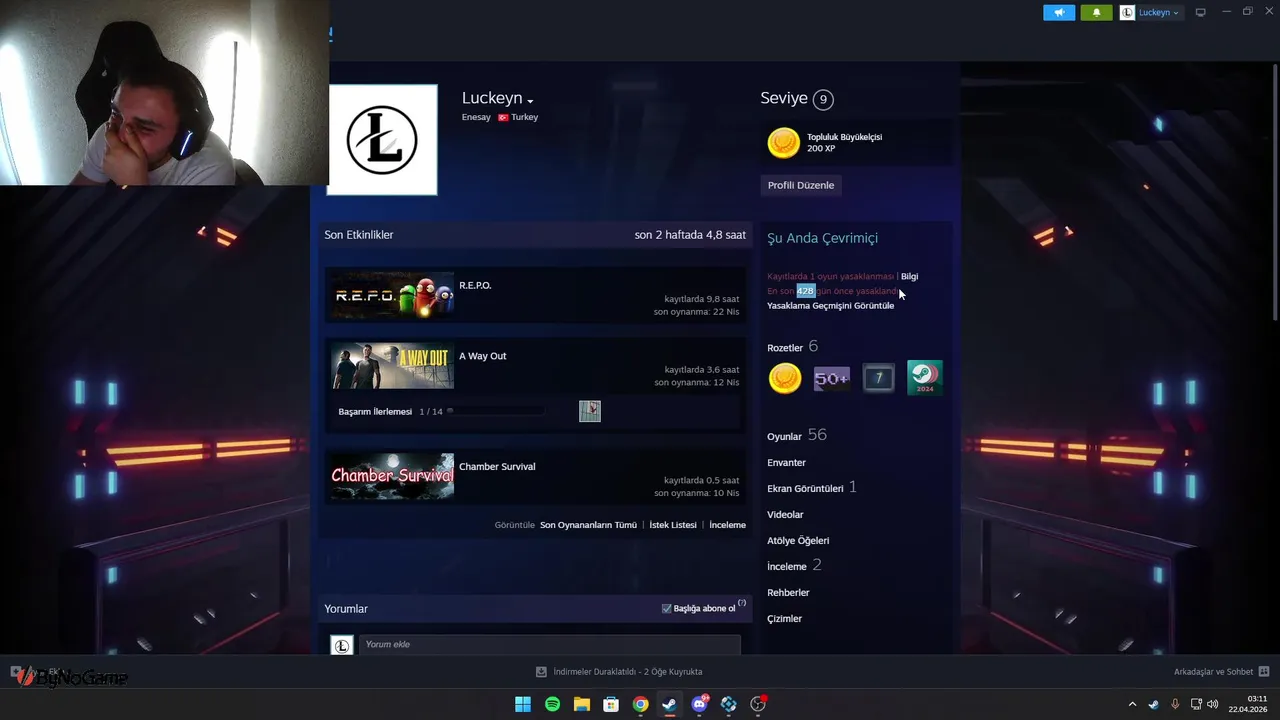
Task: Click the A Way Out game banner
Action: [392, 366]
